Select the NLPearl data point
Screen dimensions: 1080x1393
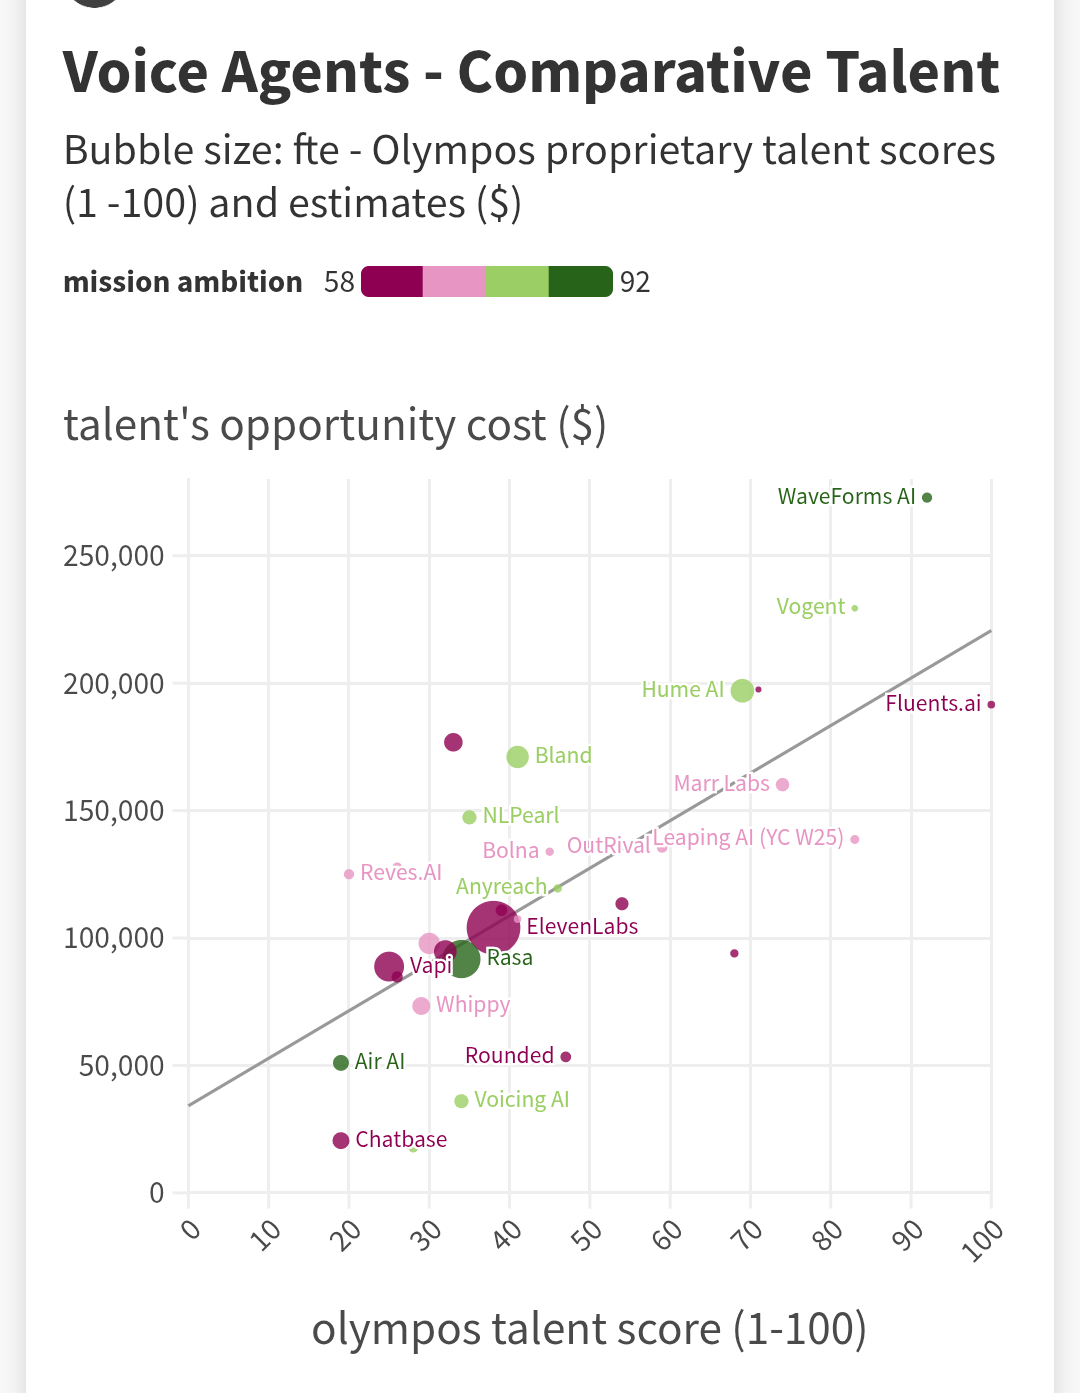[469, 817]
